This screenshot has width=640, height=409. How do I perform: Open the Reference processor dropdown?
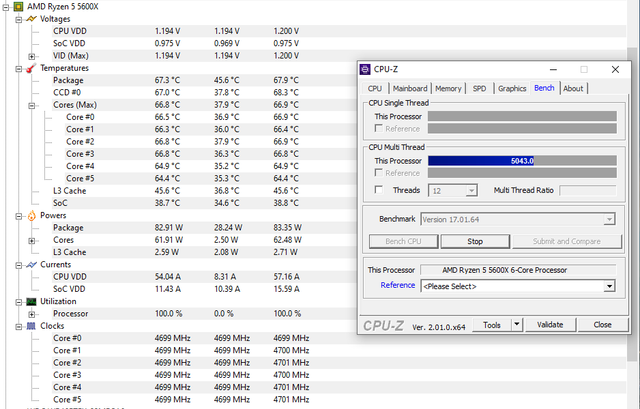tap(609, 286)
